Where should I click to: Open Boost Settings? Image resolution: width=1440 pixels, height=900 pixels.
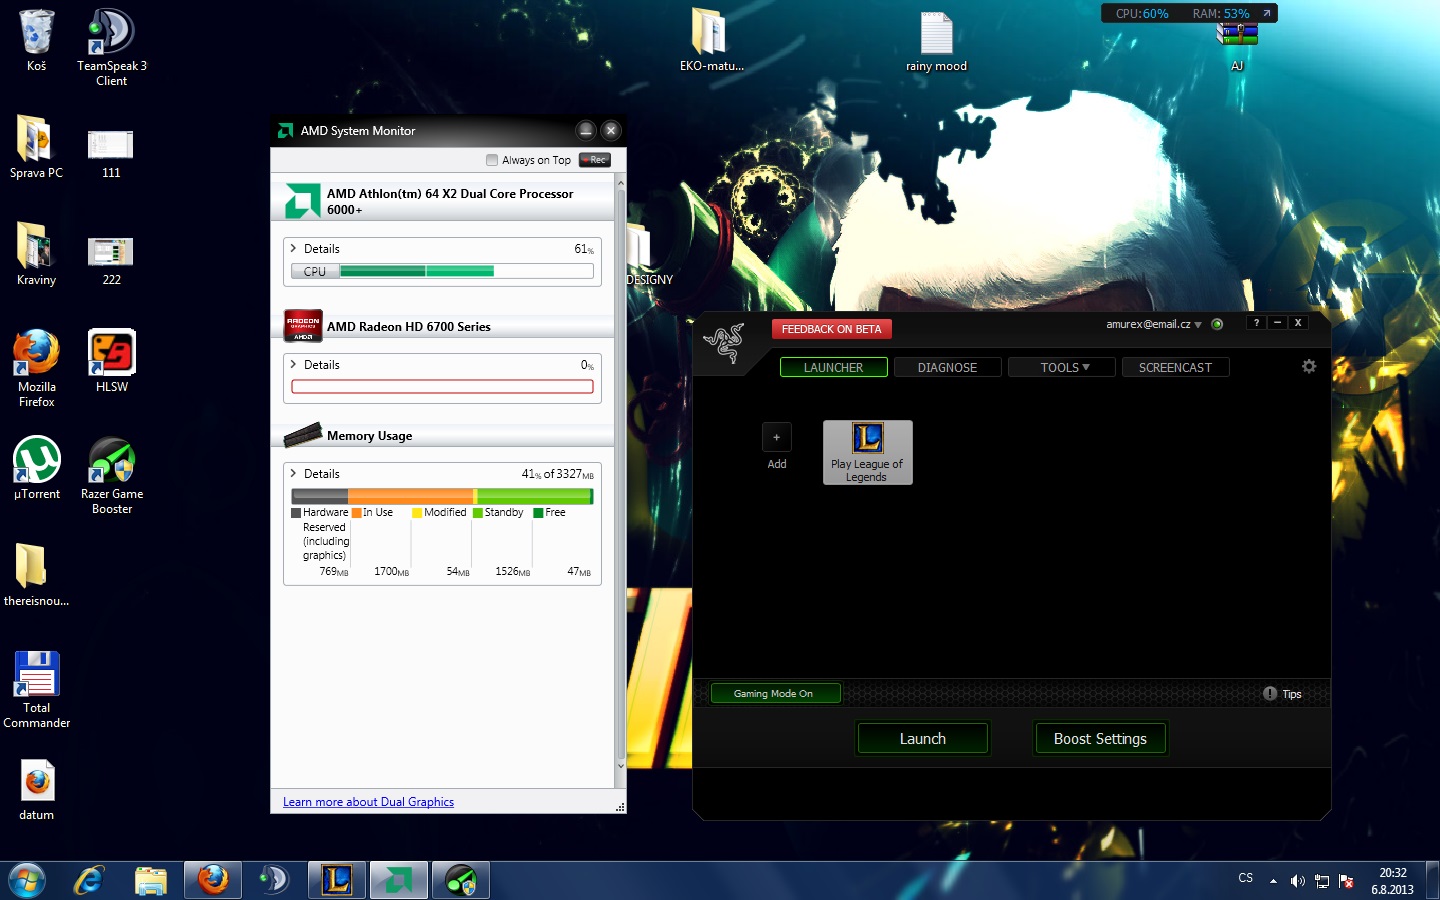pos(1100,739)
